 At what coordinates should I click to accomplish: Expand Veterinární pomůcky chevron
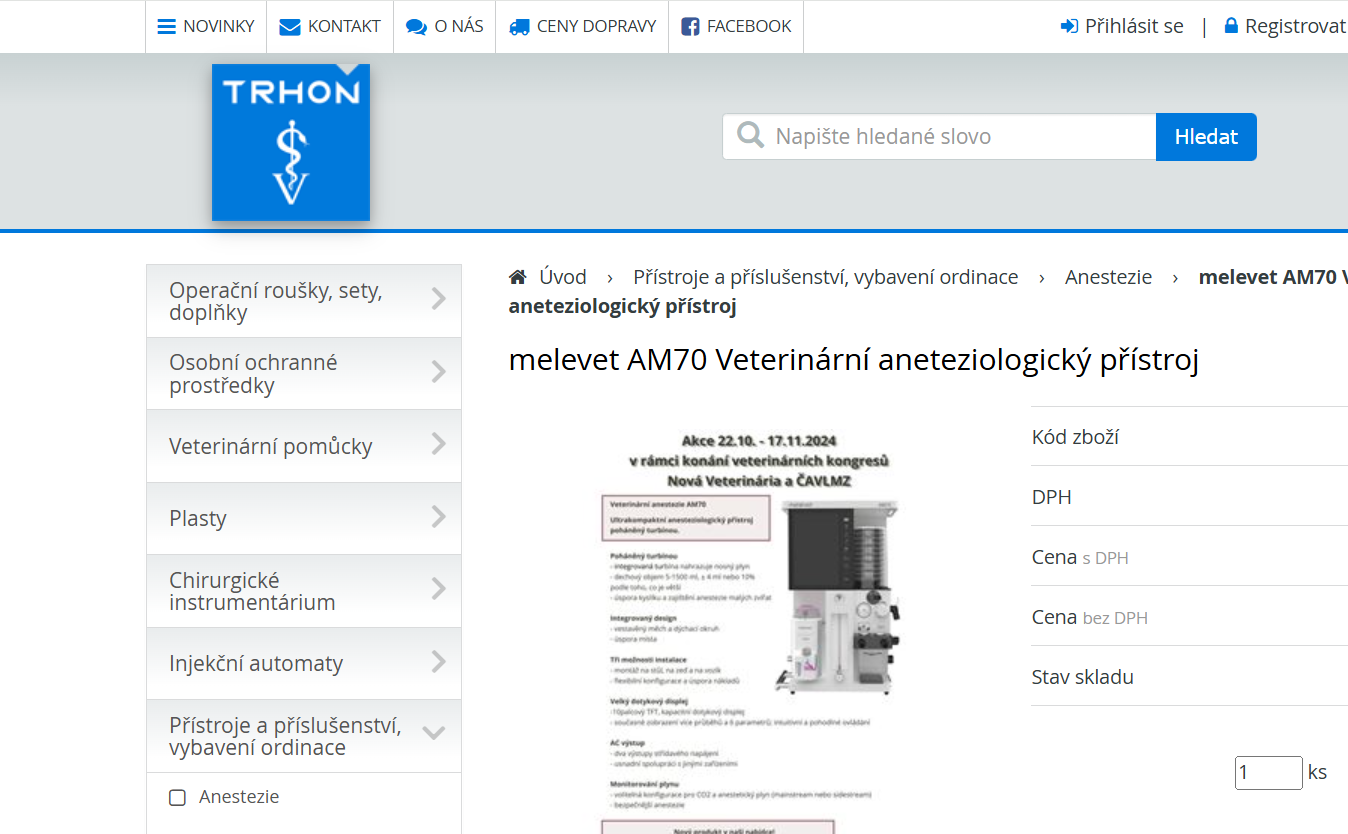tap(438, 444)
